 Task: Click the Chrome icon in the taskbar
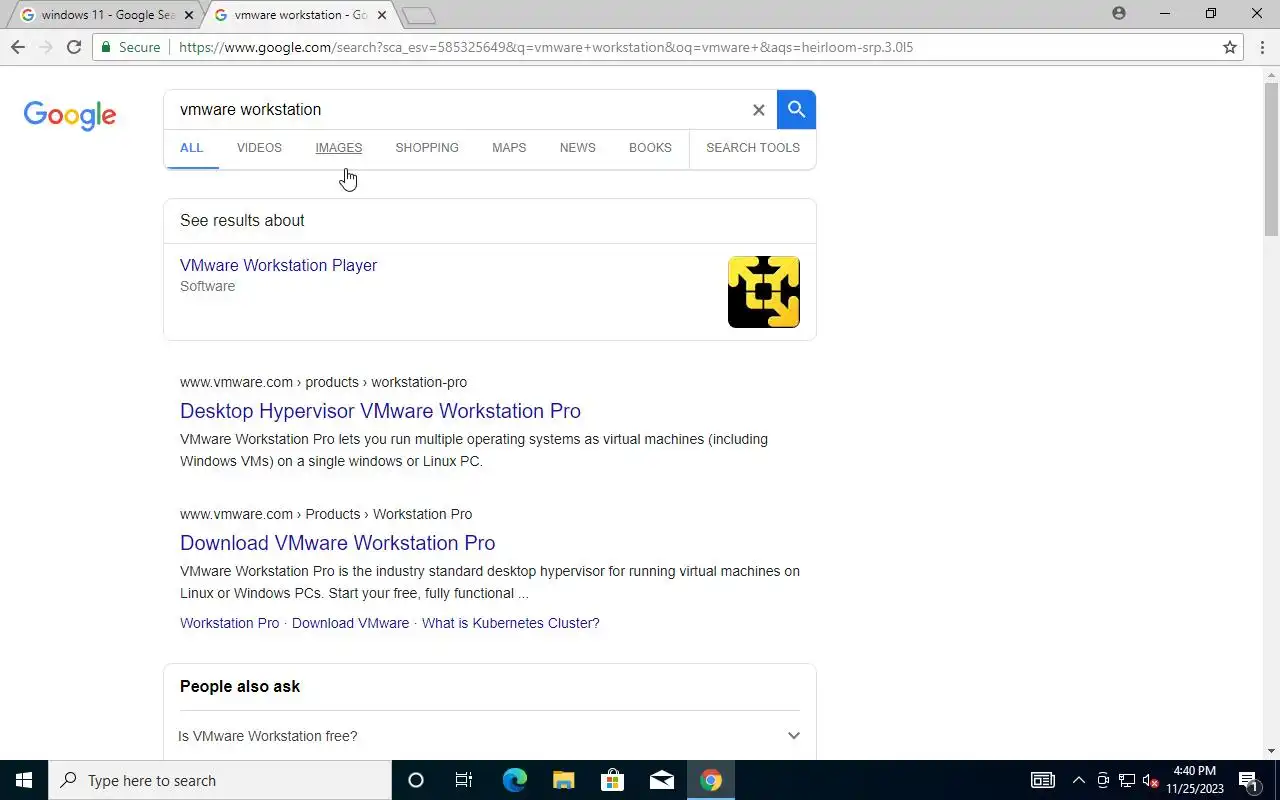coord(711,780)
